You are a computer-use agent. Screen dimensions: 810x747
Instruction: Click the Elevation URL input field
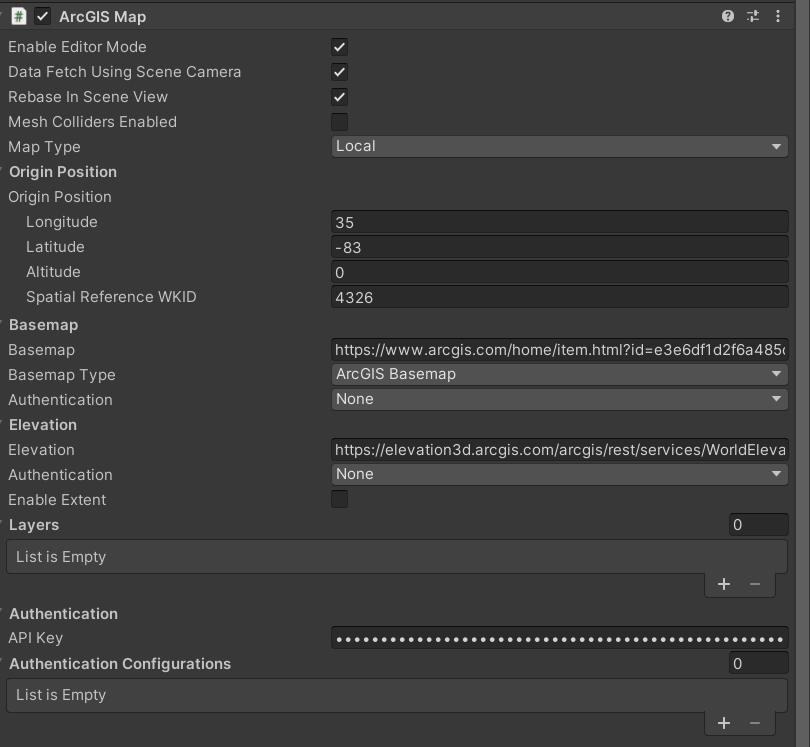click(x=559, y=450)
